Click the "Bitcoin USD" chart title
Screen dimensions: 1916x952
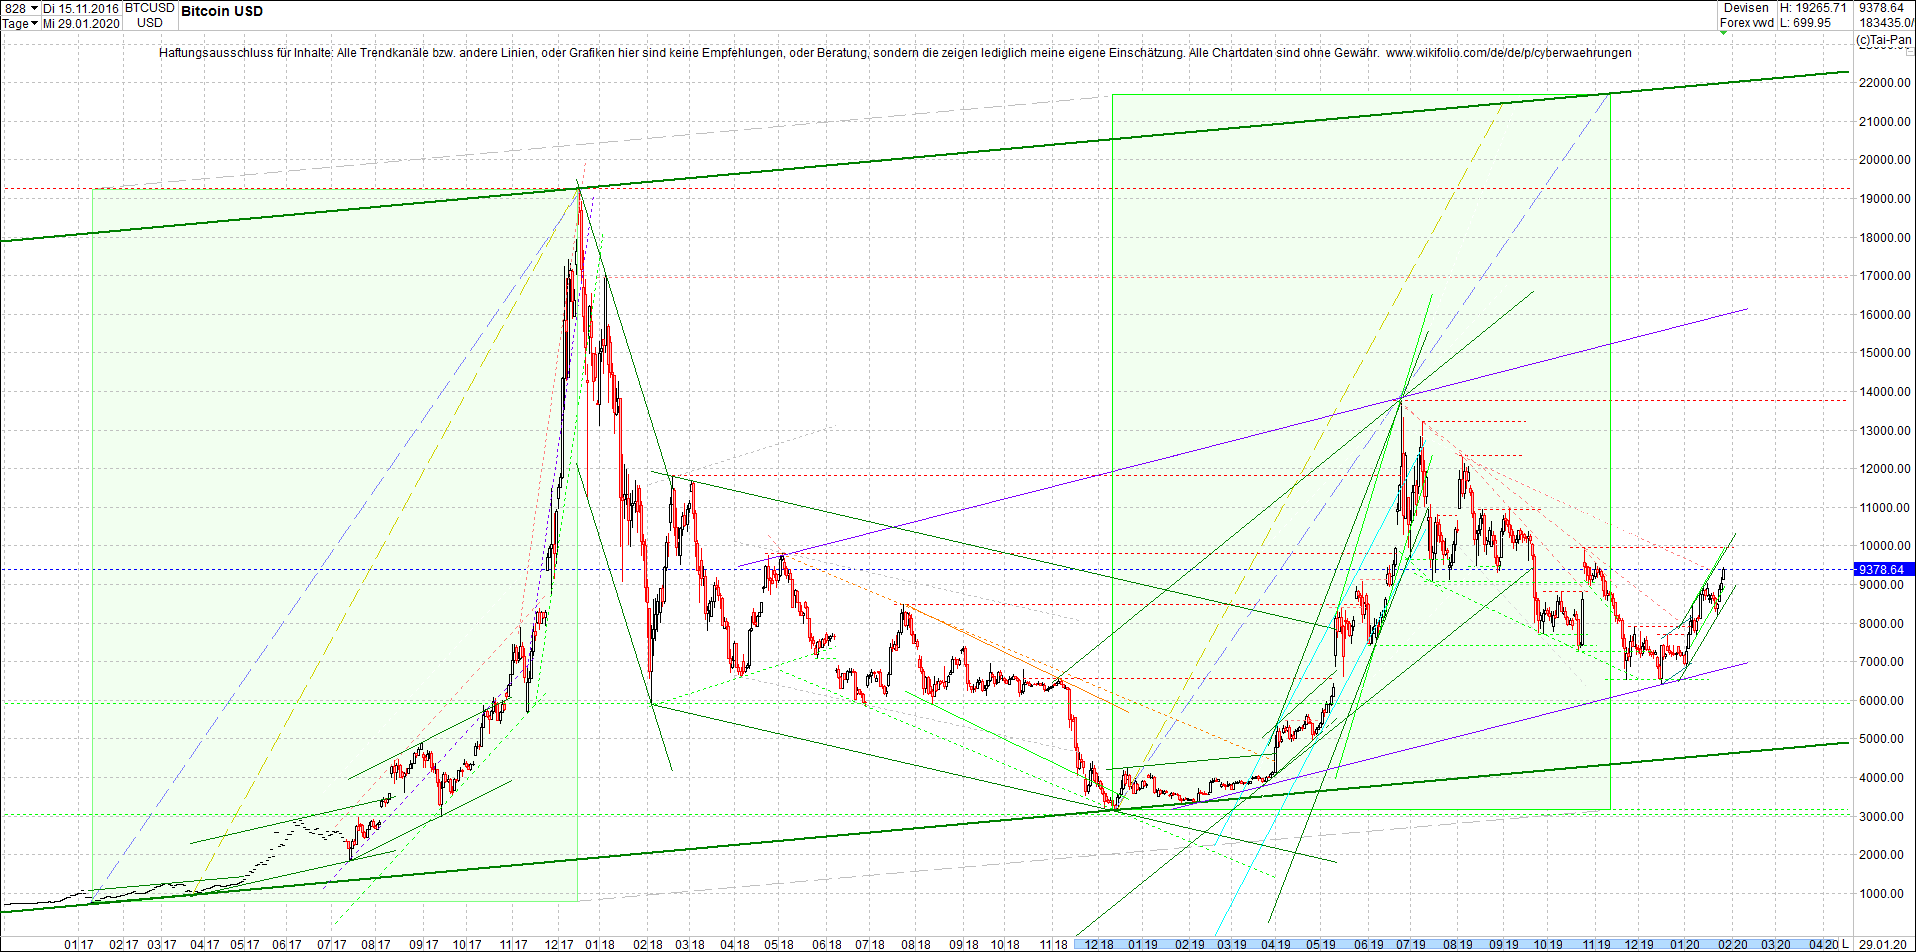point(221,11)
